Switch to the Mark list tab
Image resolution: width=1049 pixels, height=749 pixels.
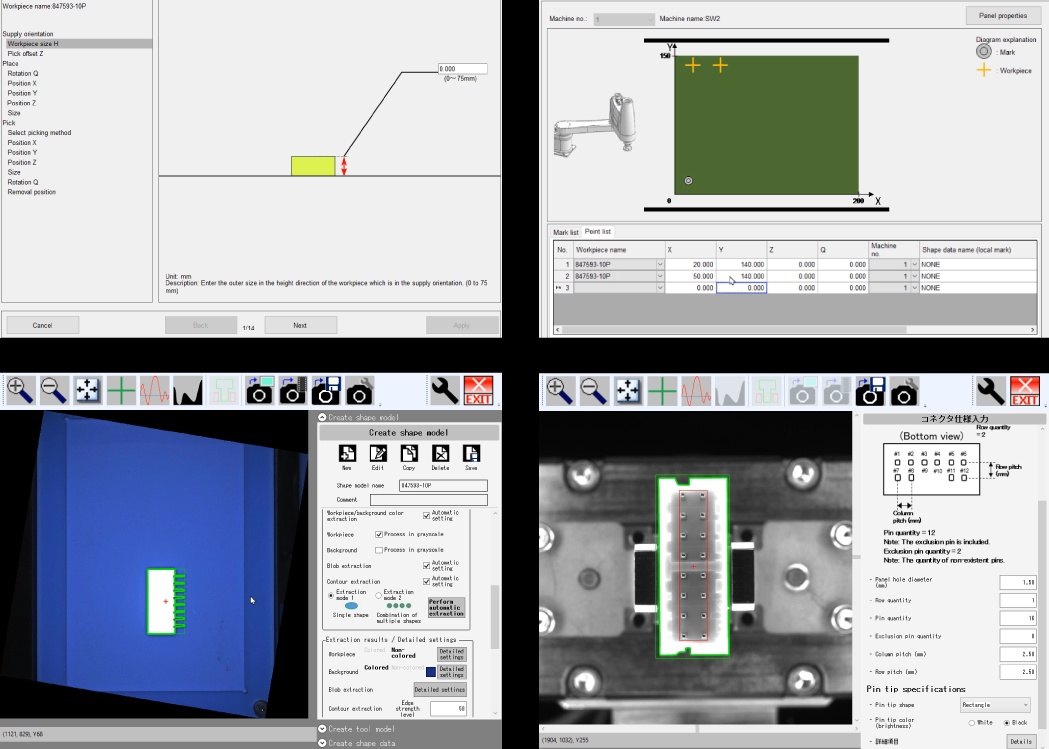[x=566, y=232]
